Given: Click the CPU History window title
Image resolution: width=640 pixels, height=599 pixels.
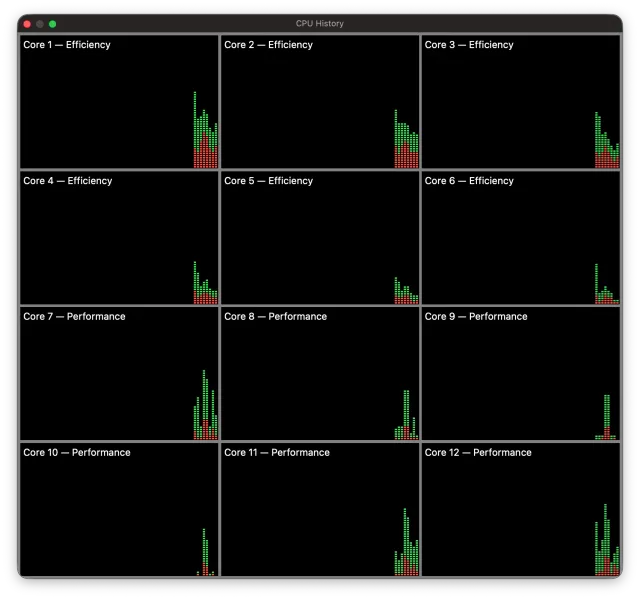Looking at the screenshot, I should coord(319,23).
